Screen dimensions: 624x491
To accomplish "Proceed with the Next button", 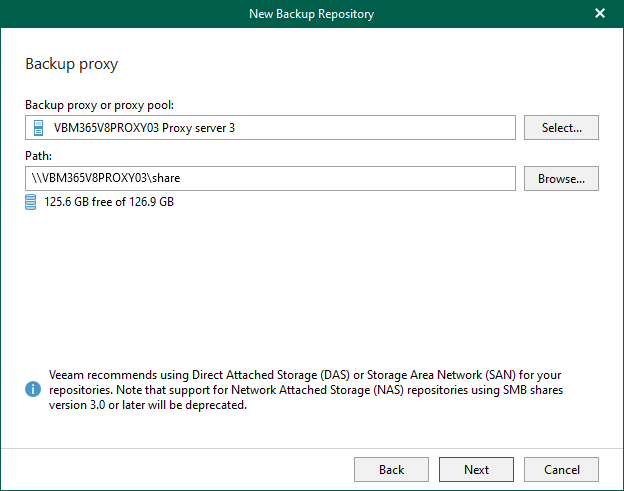I will click(x=476, y=469).
